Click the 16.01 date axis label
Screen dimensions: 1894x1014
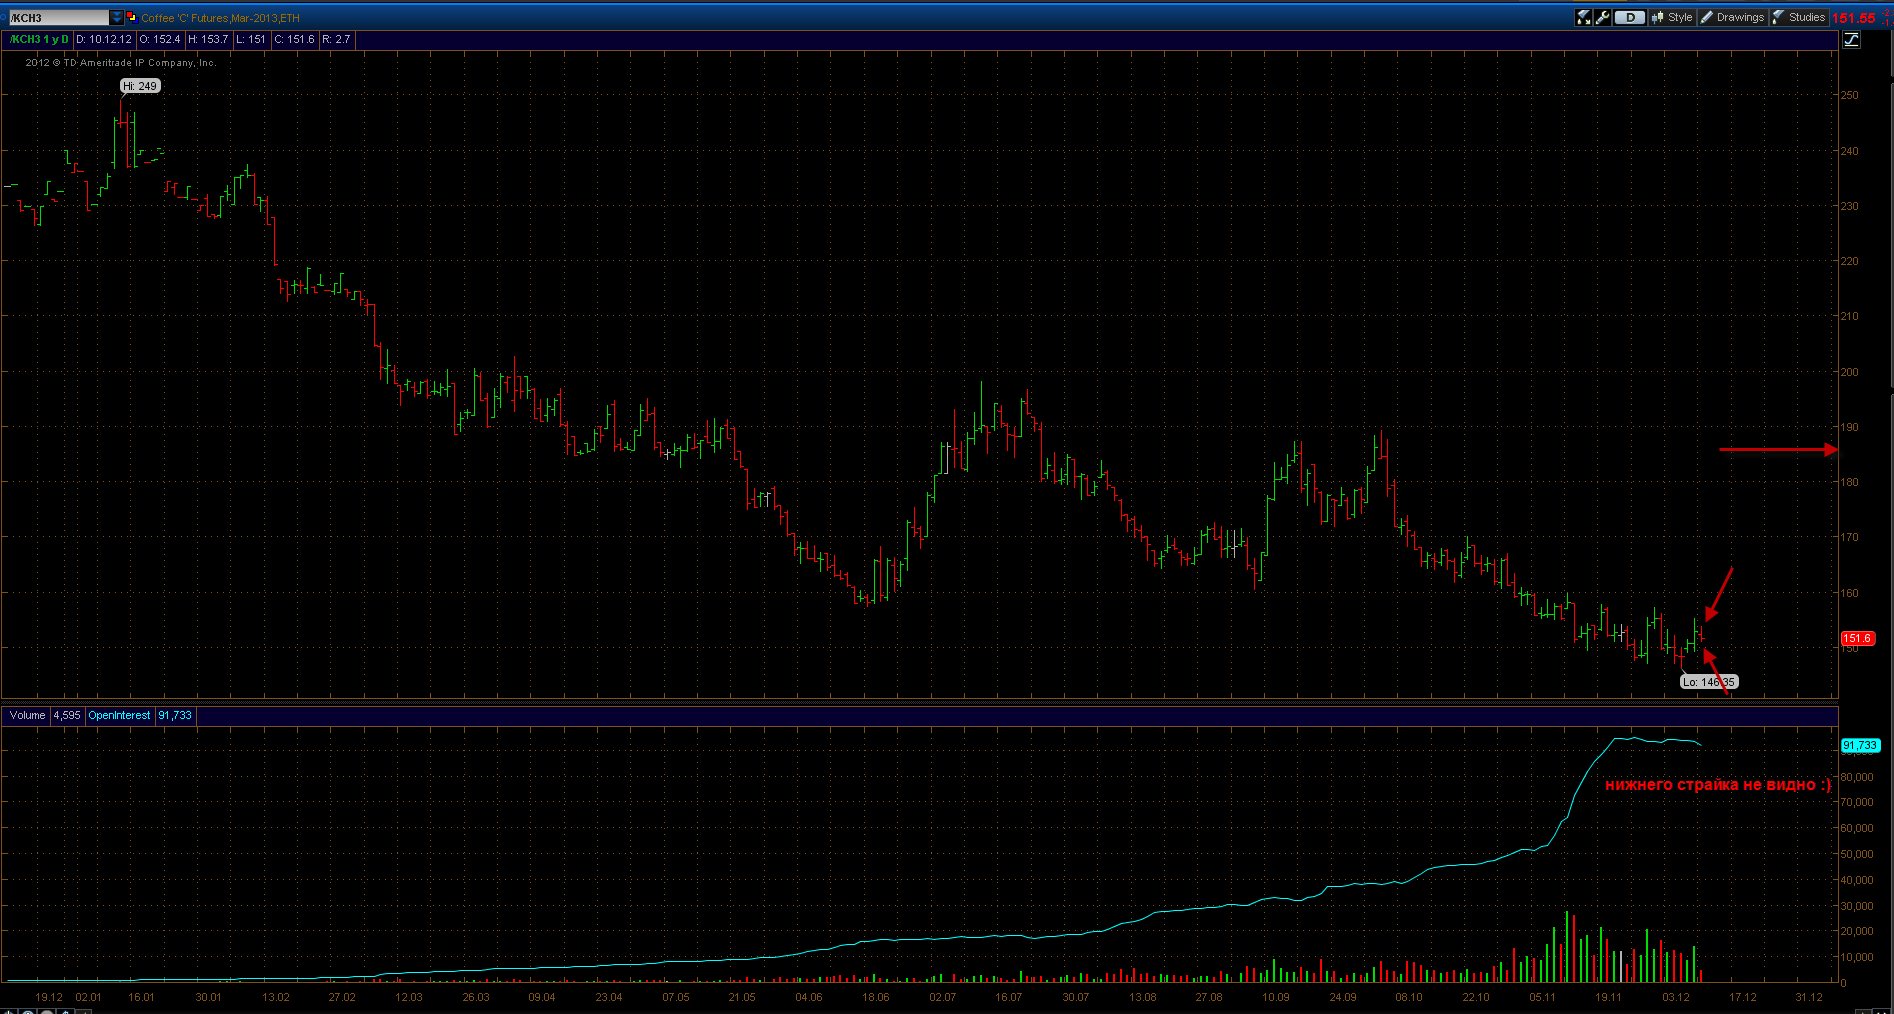point(141,997)
